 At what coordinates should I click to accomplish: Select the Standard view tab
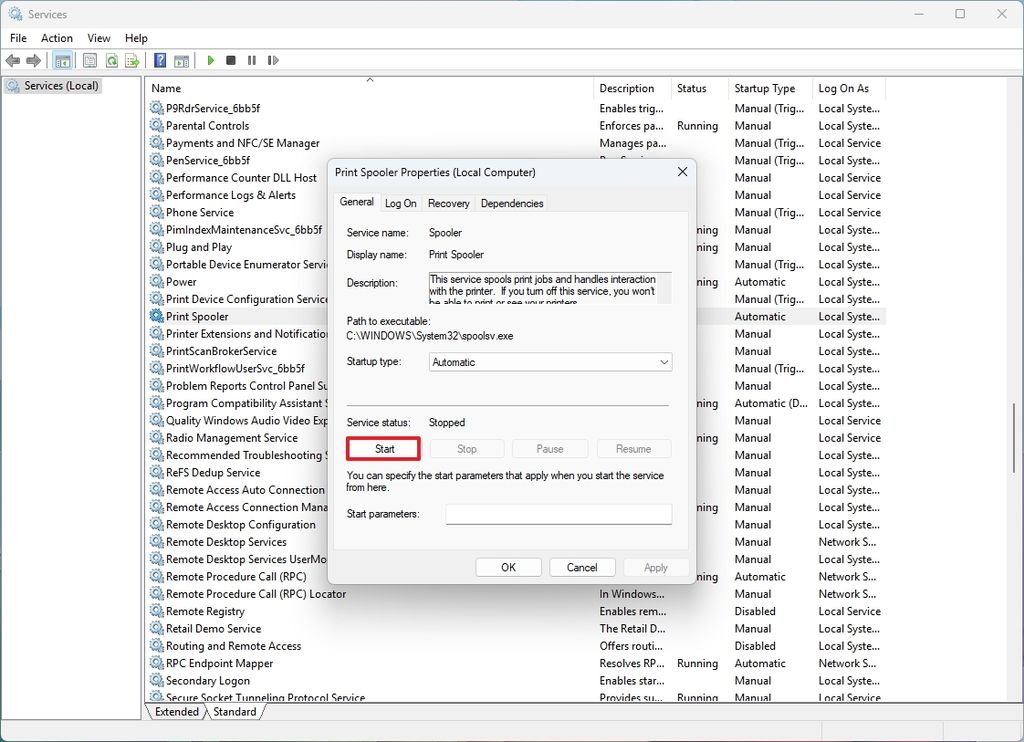click(236, 712)
